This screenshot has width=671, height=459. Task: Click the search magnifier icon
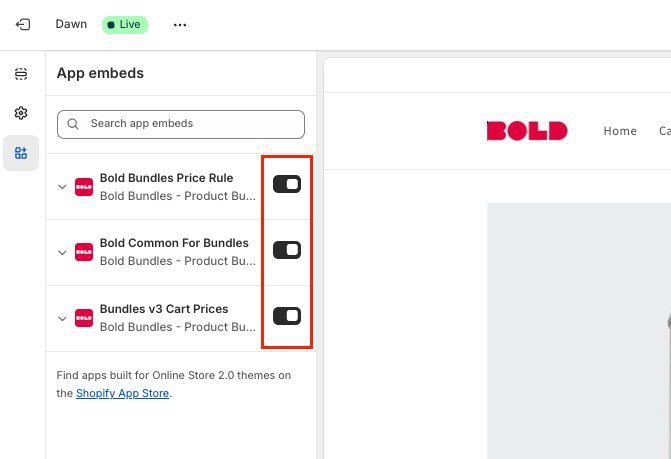pos(73,124)
